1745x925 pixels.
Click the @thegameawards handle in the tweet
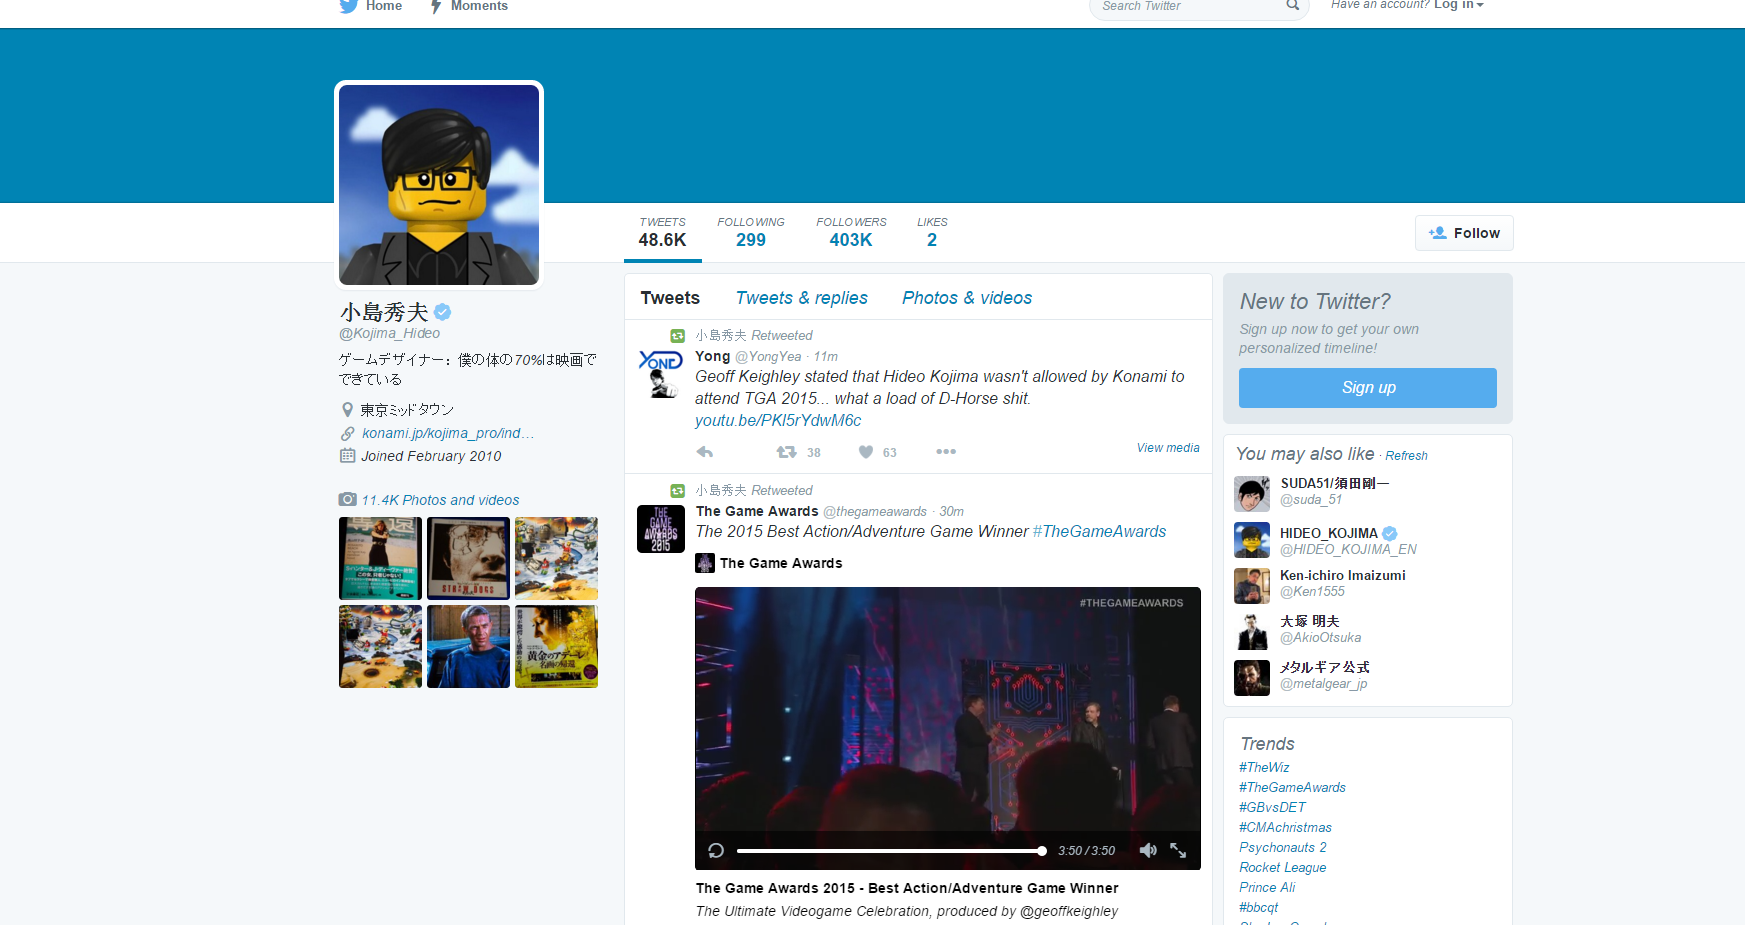pos(875,512)
